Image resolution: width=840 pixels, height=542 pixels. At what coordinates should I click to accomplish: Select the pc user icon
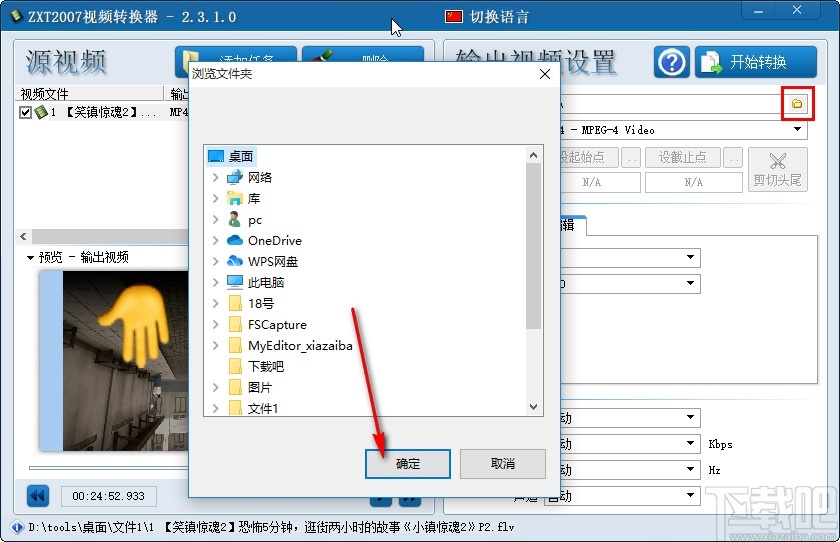pos(235,220)
